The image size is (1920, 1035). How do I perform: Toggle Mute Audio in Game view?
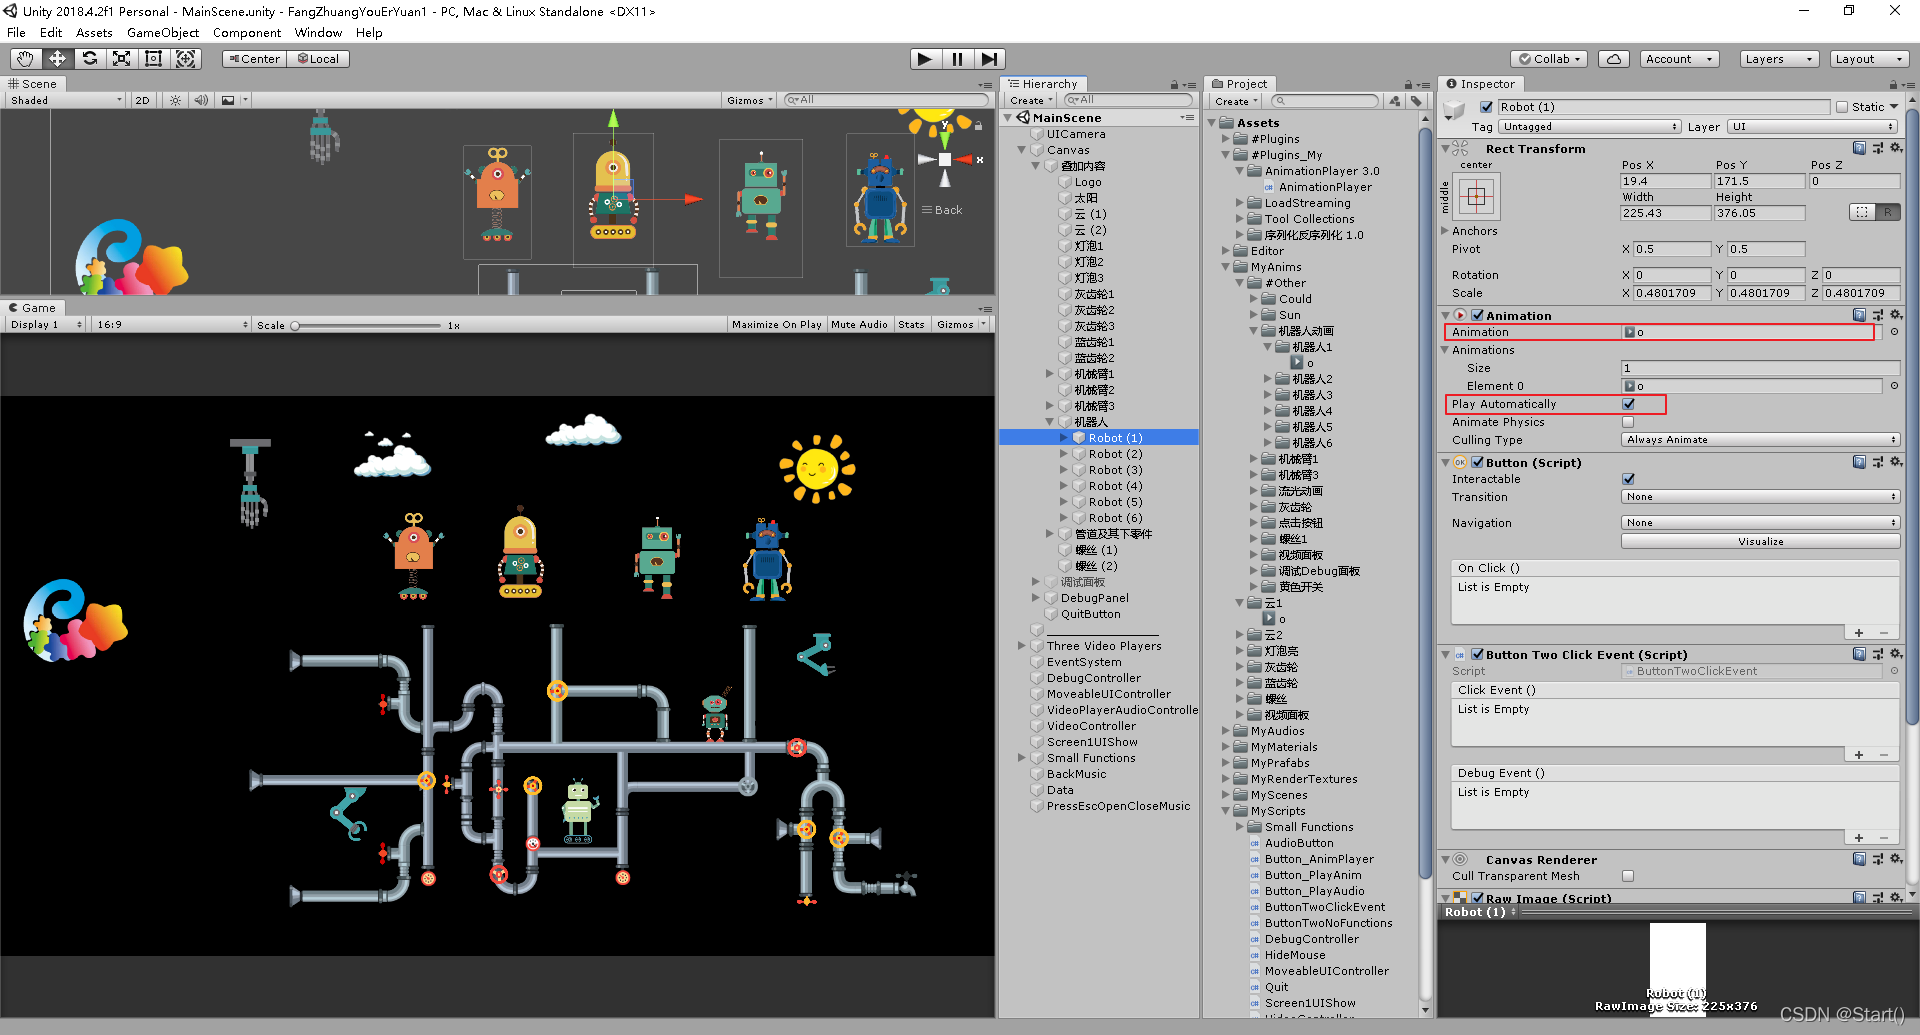[859, 324]
